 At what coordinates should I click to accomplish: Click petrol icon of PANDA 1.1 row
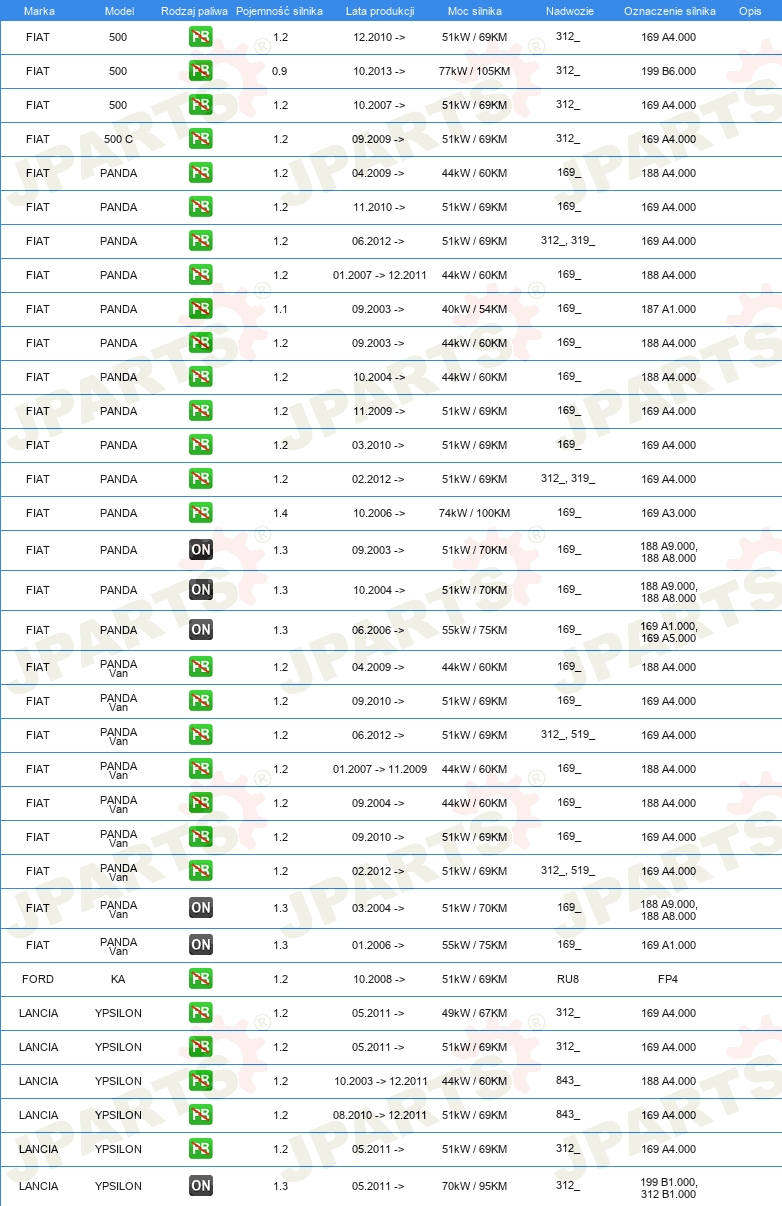[x=201, y=309]
